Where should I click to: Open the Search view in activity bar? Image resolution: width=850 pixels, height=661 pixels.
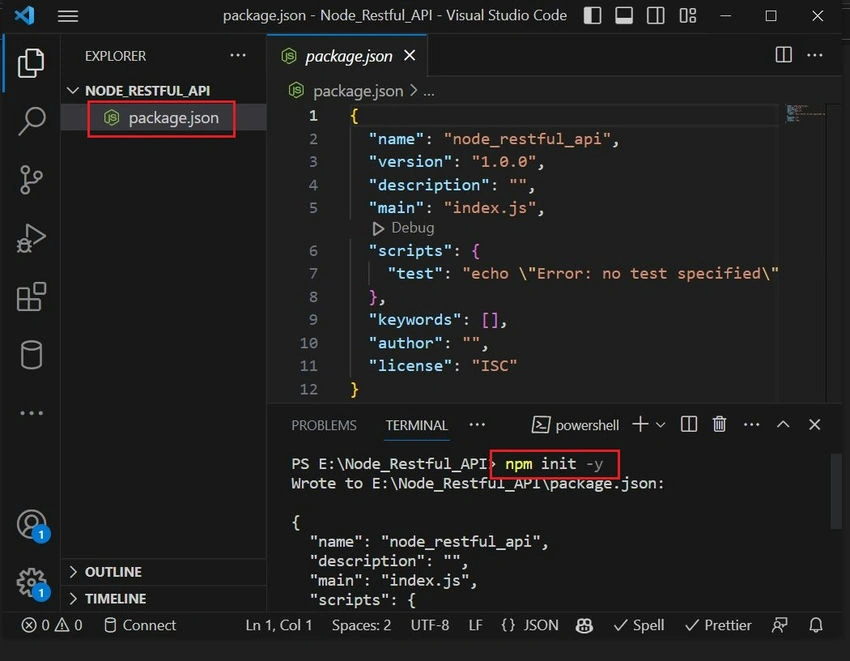(31, 120)
